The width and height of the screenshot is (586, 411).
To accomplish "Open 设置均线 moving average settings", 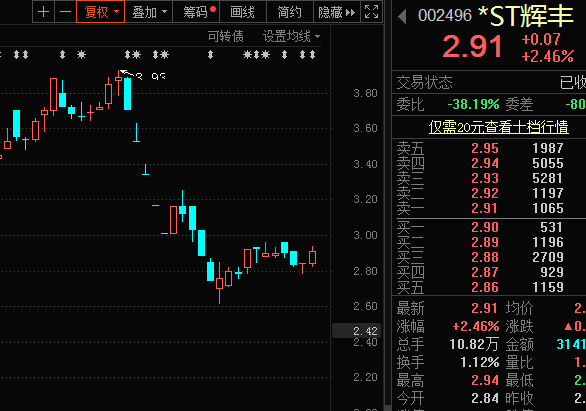I will [x=291, y=36].
